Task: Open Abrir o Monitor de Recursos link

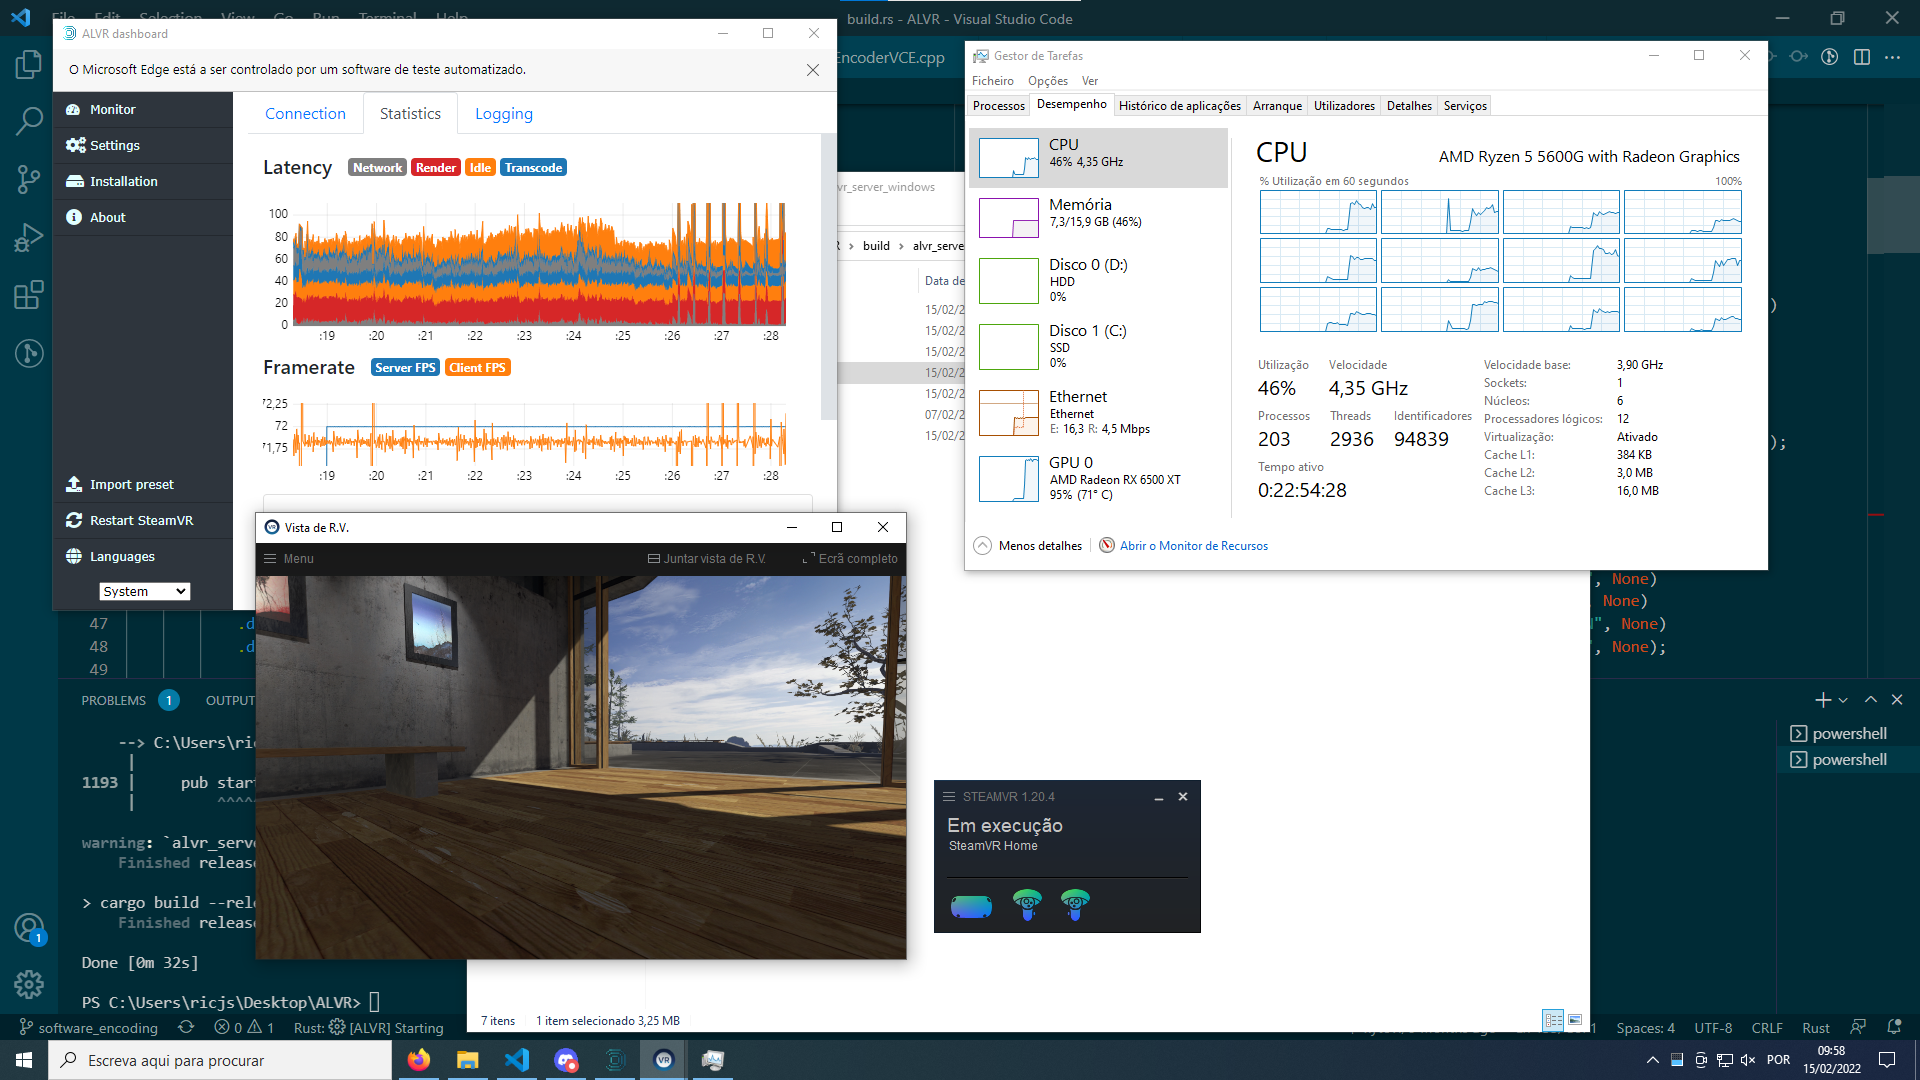Action: (1193, 546)
